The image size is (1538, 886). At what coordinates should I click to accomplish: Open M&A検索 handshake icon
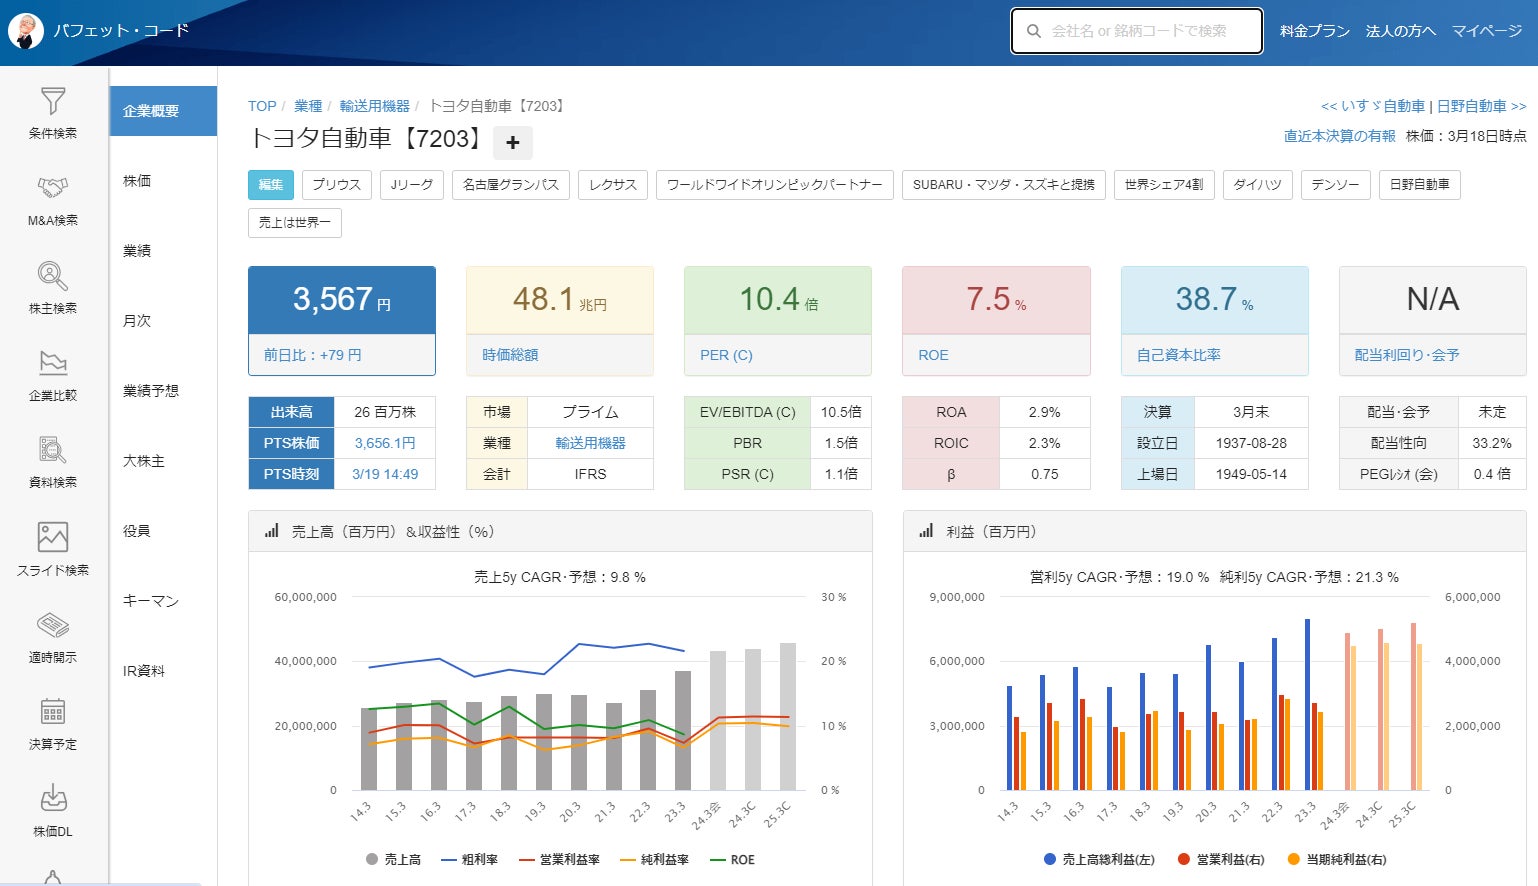click(53, 188)
